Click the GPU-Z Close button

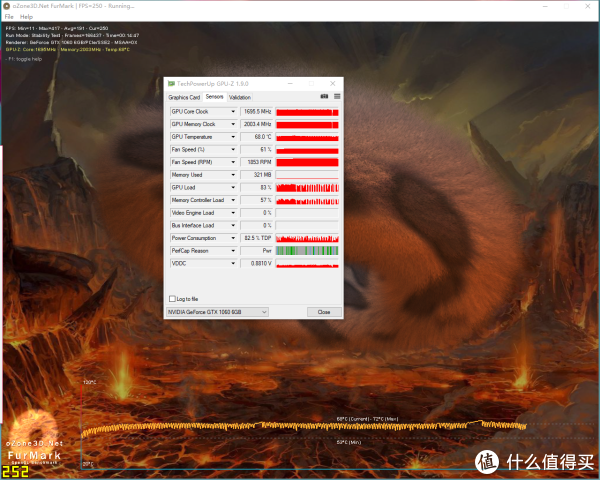(324, 312)
